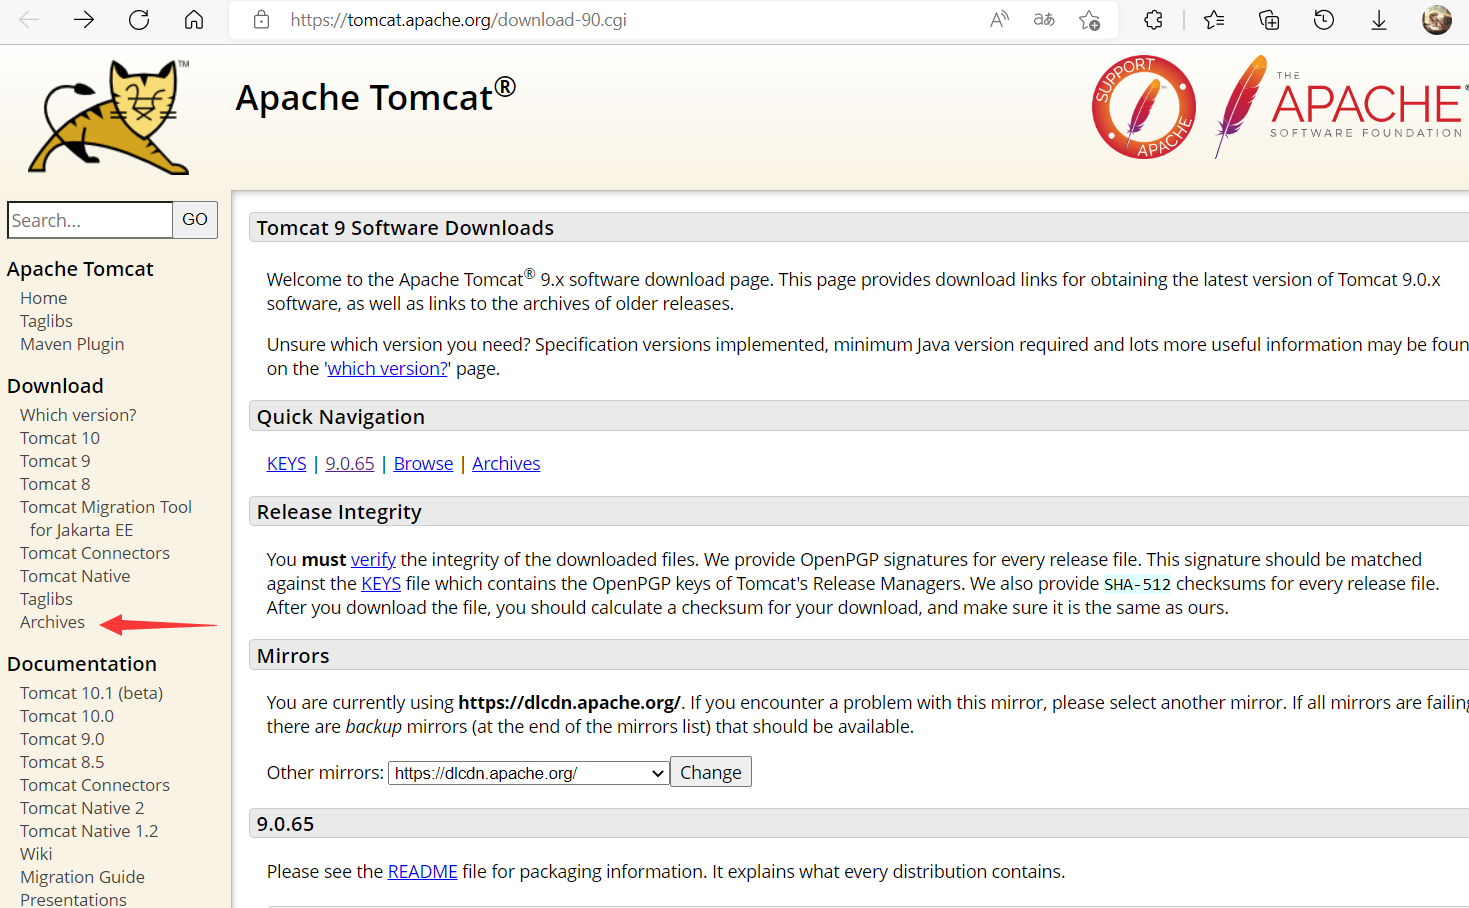Open Presentations sidebar link
The width and height of the screenshot is (1469, 908).
(x=73, y=899)
